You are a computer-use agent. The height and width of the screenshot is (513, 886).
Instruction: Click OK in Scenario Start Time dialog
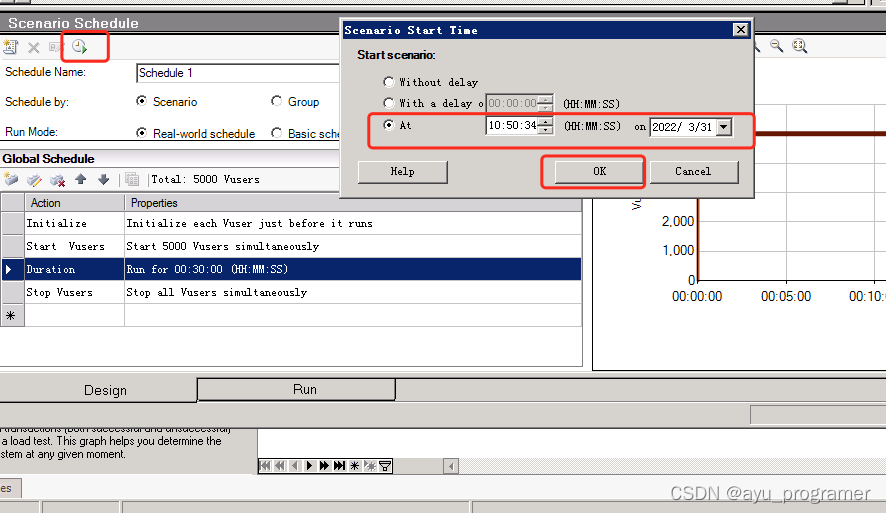[599, 172]
